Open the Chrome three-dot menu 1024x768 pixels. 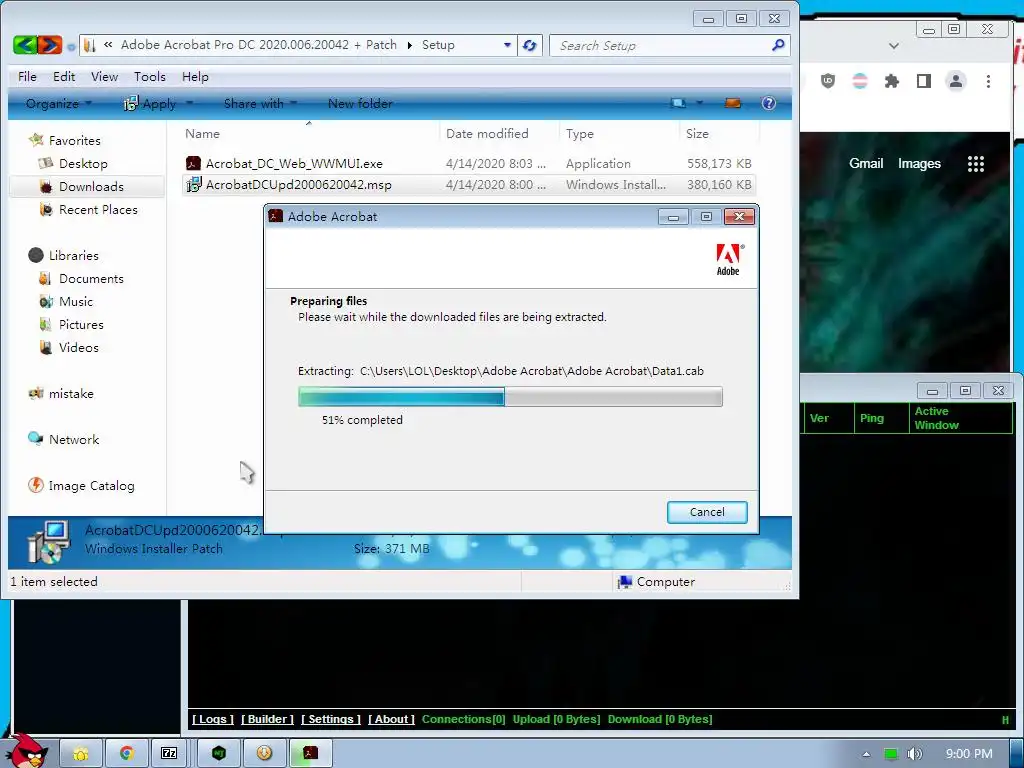(988, 81)
